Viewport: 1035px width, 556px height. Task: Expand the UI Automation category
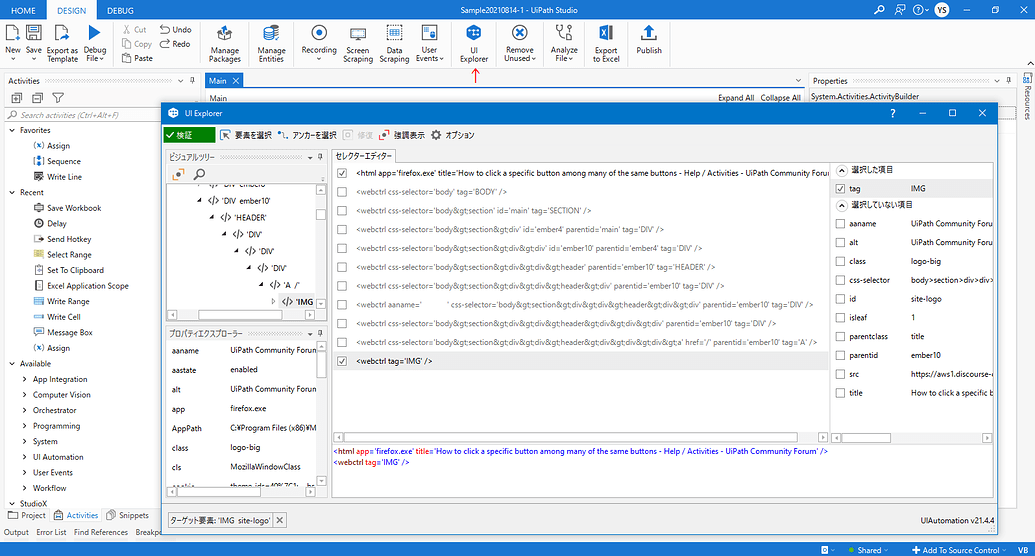point(25,457)
